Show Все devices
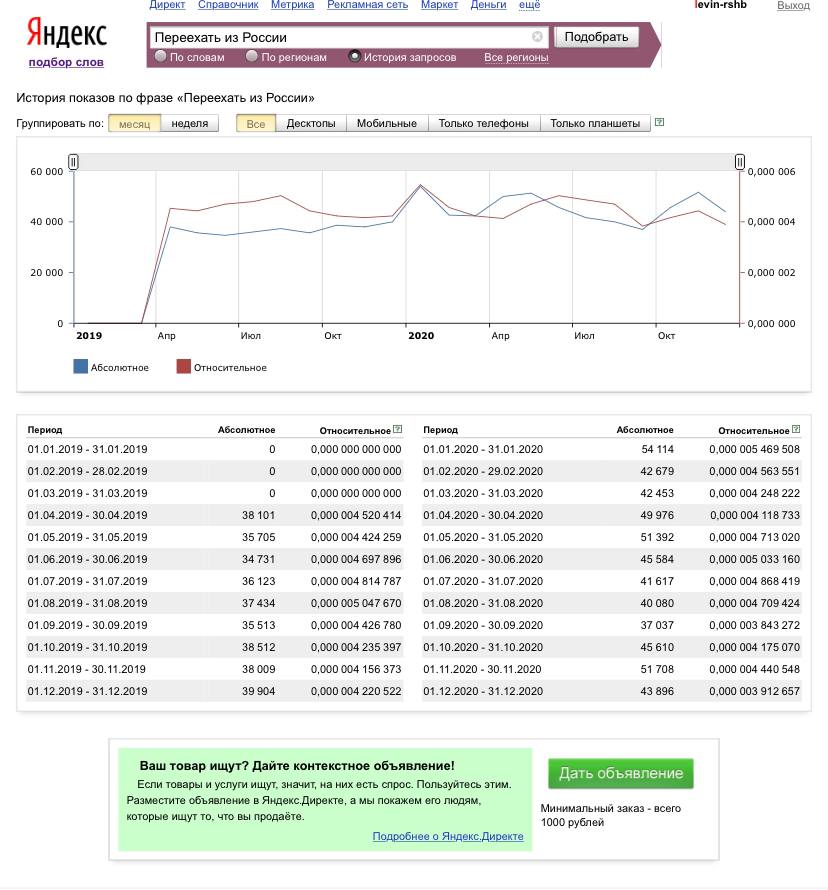 (256, 123)
